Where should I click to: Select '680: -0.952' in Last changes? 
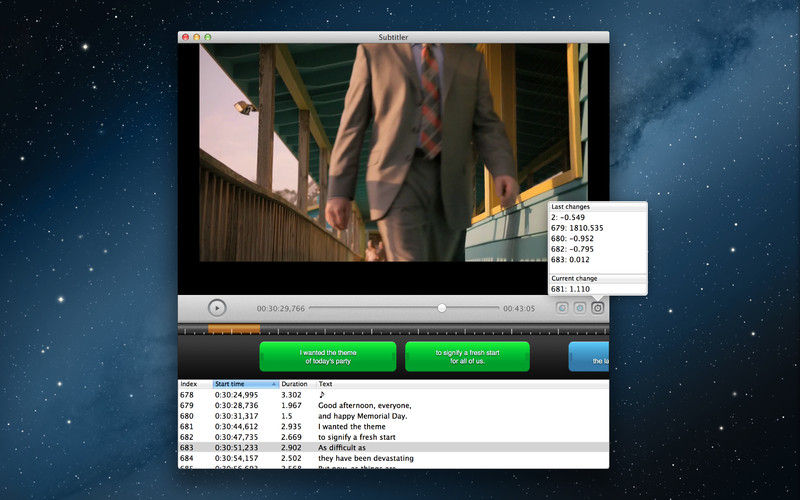[x=572, y=239]
